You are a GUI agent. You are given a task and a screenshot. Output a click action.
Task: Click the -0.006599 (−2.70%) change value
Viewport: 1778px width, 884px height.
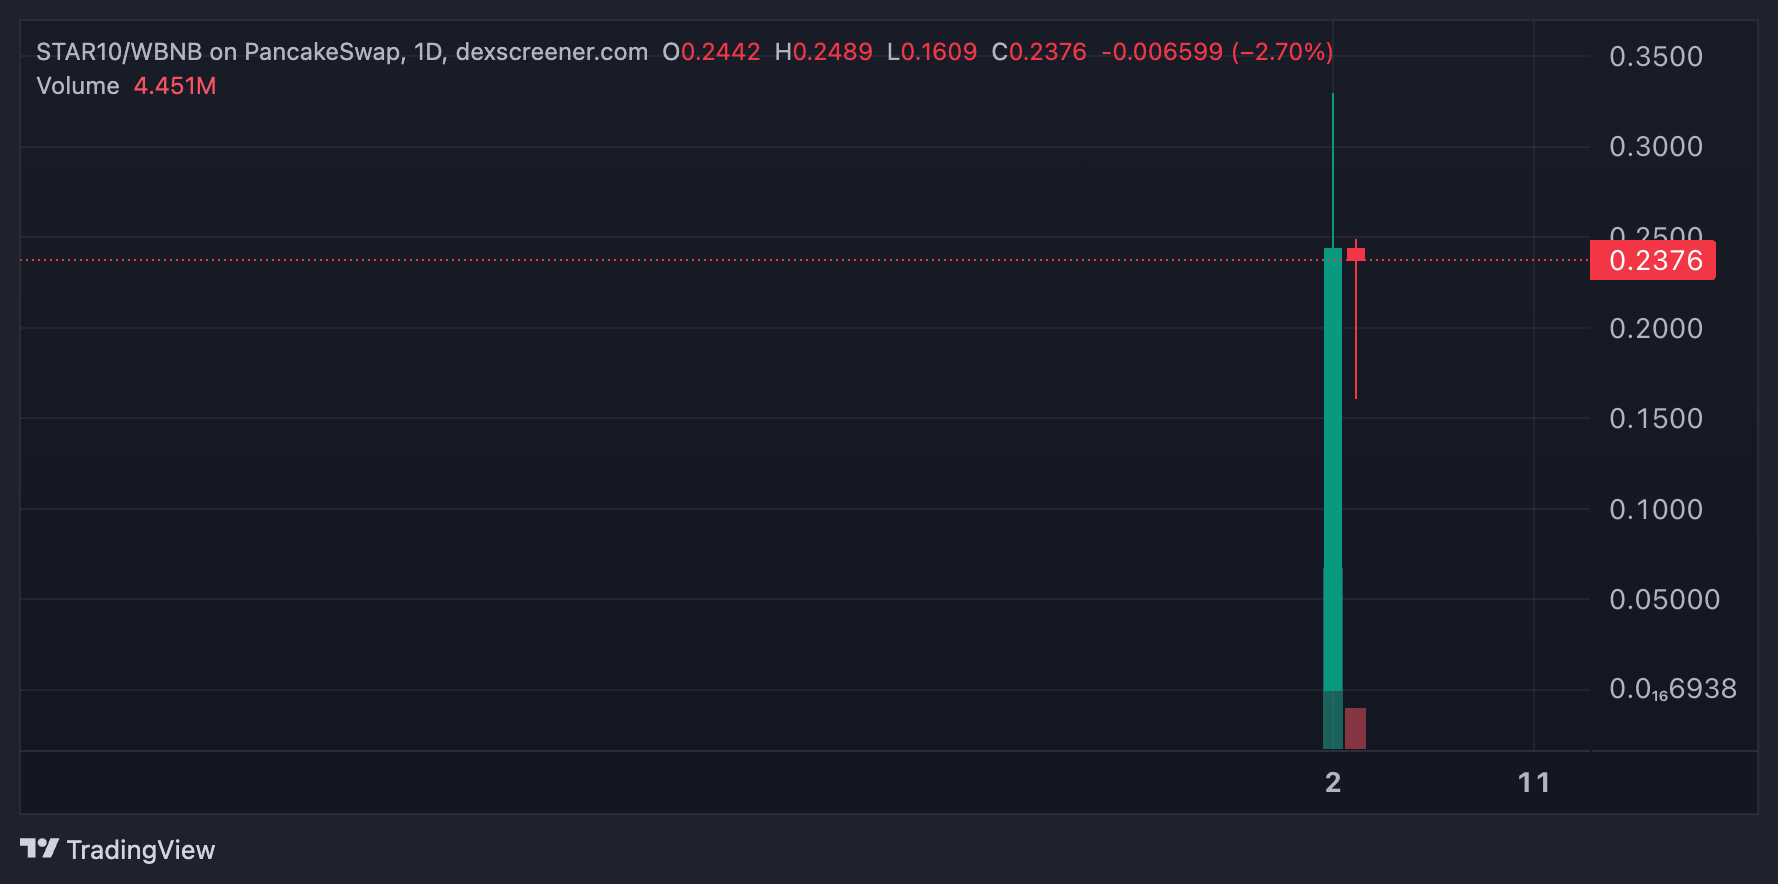(1217, 52)
